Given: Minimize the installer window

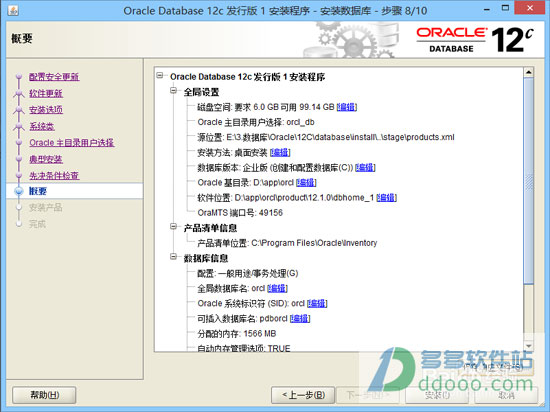Looking at the screenshot, I should [x=487, y=9].
